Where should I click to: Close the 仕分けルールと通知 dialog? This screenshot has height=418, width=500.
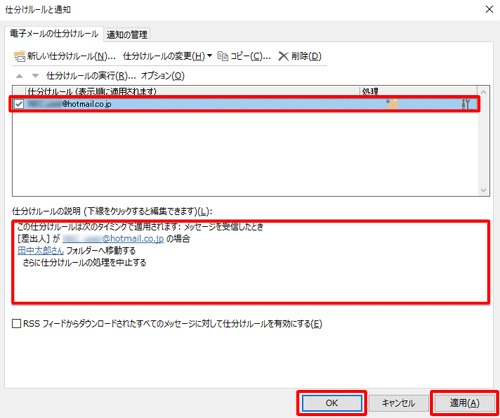click(489, 9)
